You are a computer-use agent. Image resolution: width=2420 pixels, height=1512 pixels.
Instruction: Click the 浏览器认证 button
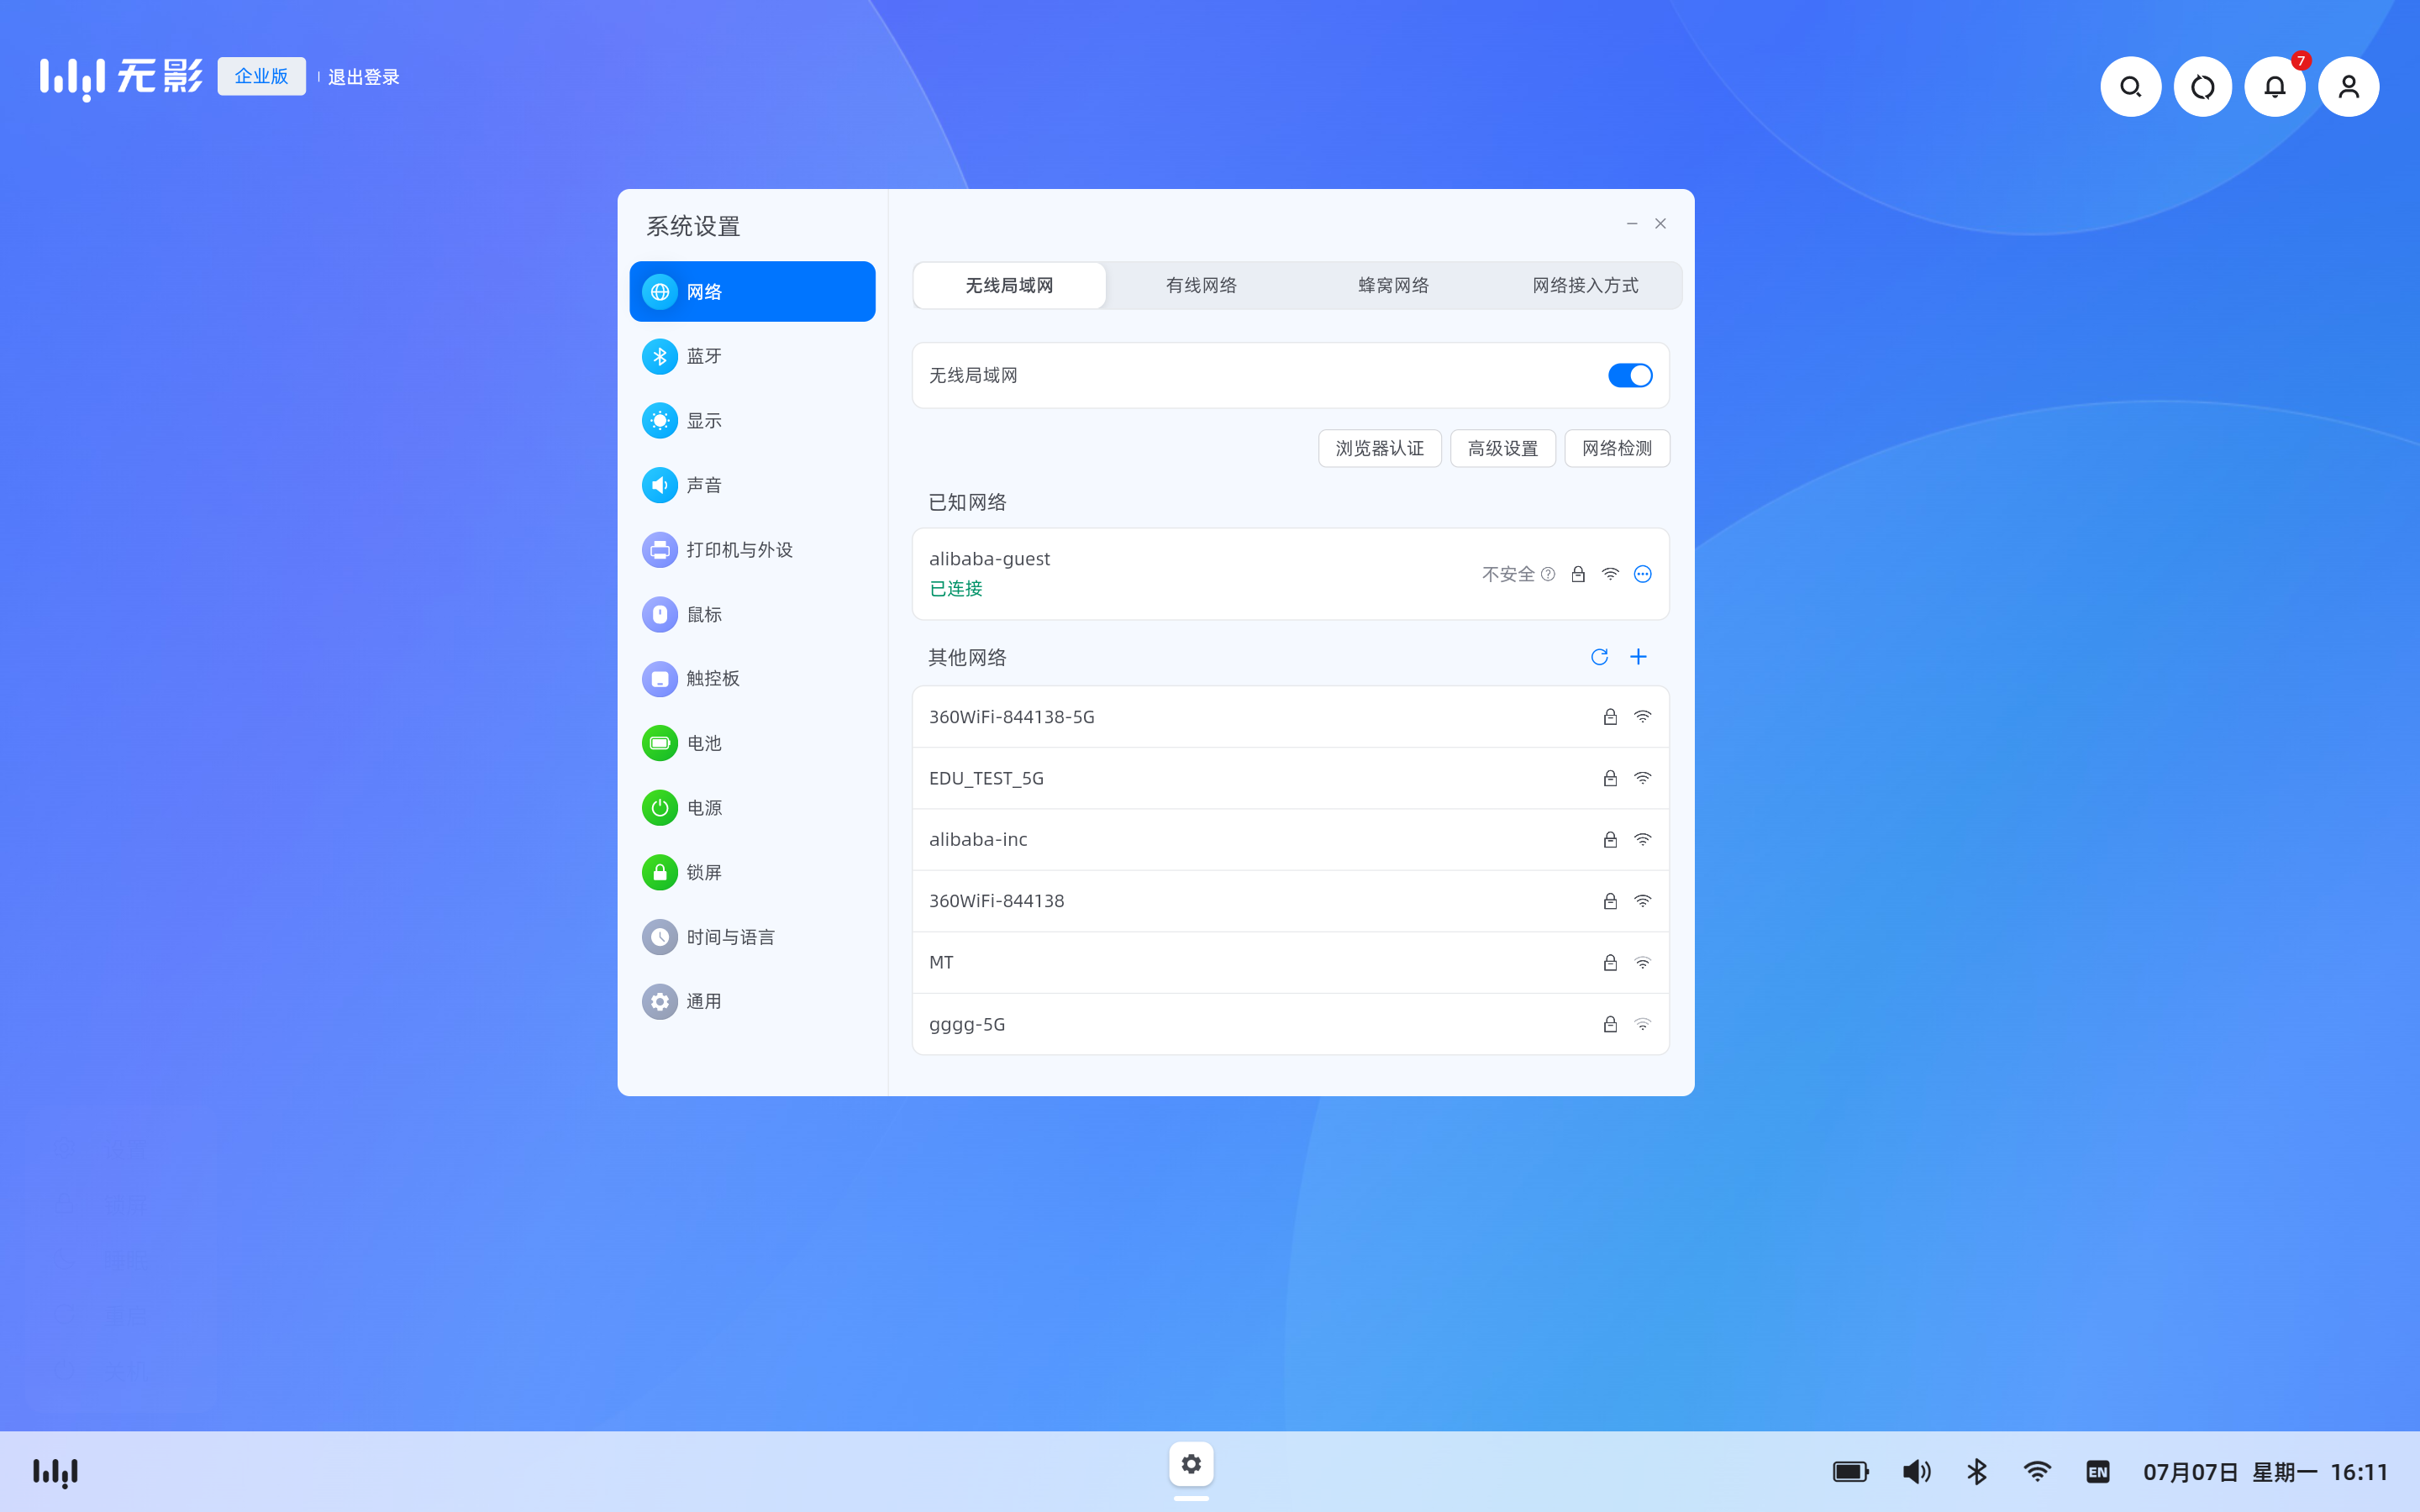(1379, 448)
